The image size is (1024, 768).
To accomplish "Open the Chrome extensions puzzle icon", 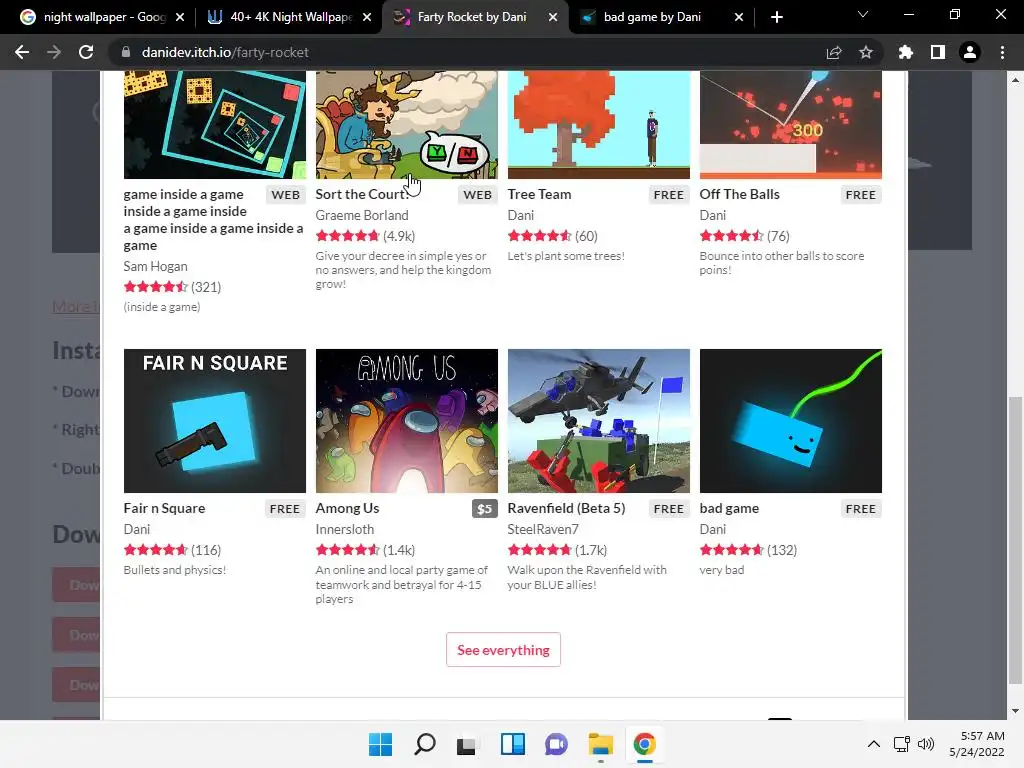I will [905, 52].
